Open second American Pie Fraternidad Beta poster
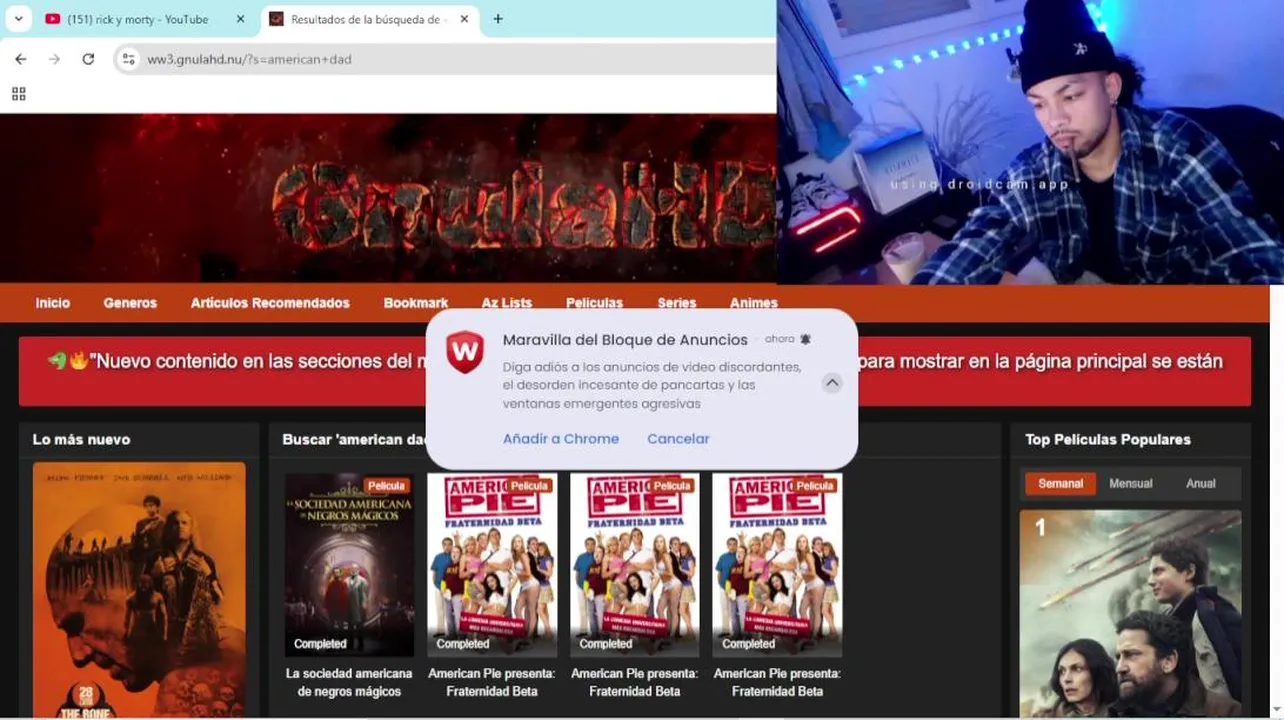1284x720 pixels. (x=635, y=565)
